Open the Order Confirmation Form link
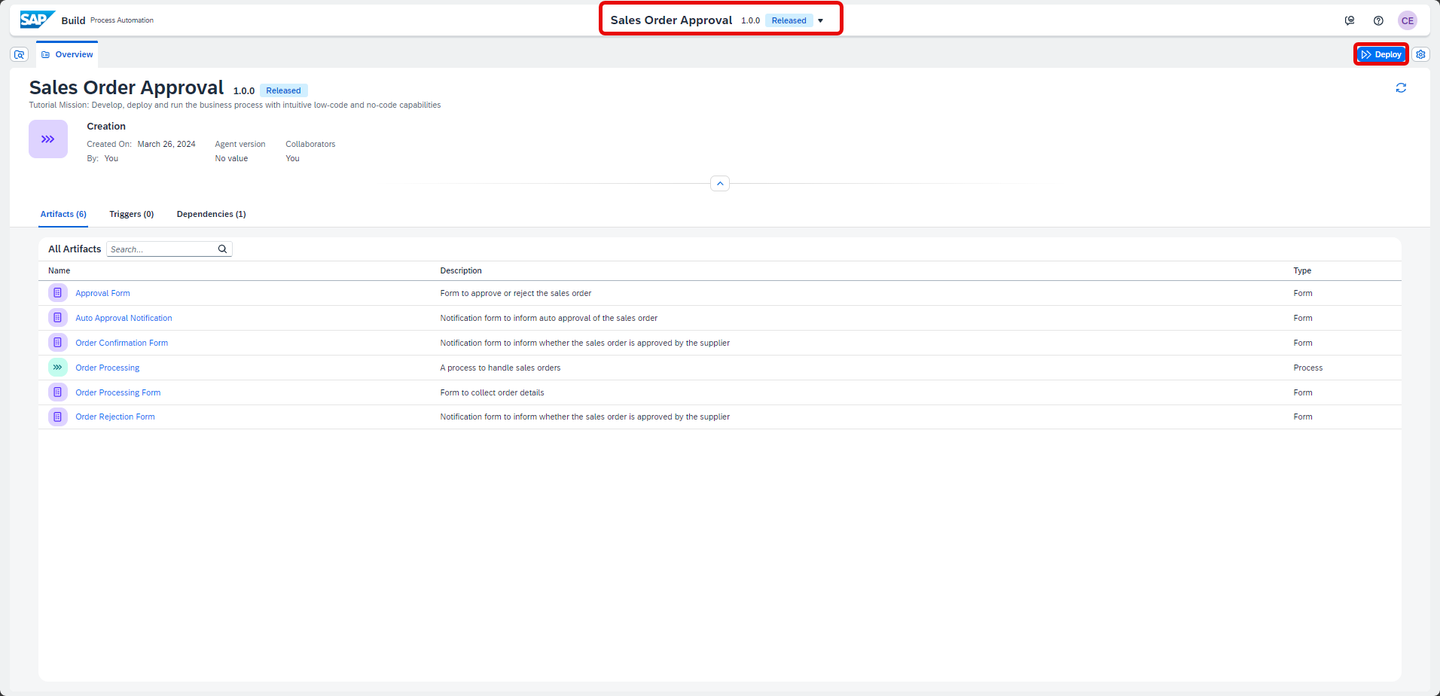The image size is (1440, 696). pos(122,343)
